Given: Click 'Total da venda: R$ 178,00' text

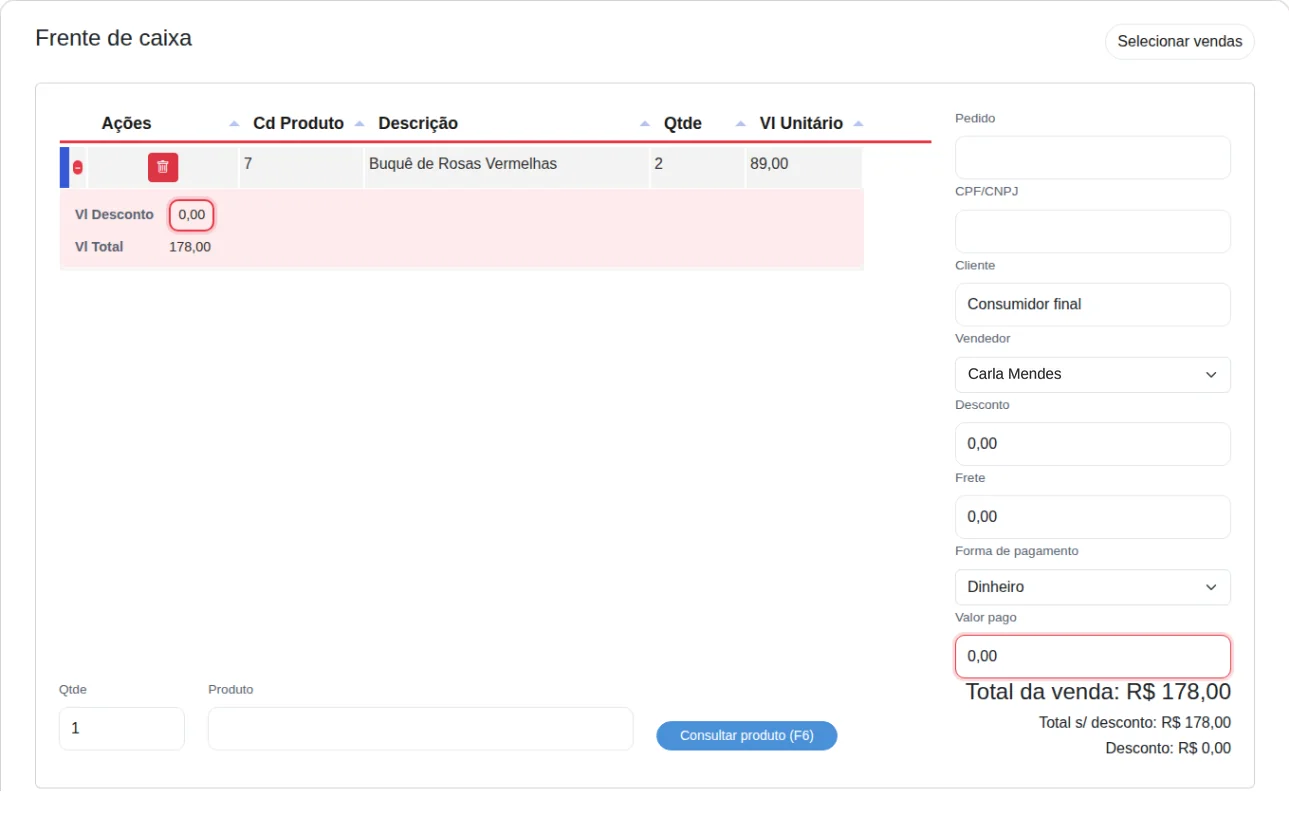Looking at the screenshot, I should click(x=1098, y=691).
